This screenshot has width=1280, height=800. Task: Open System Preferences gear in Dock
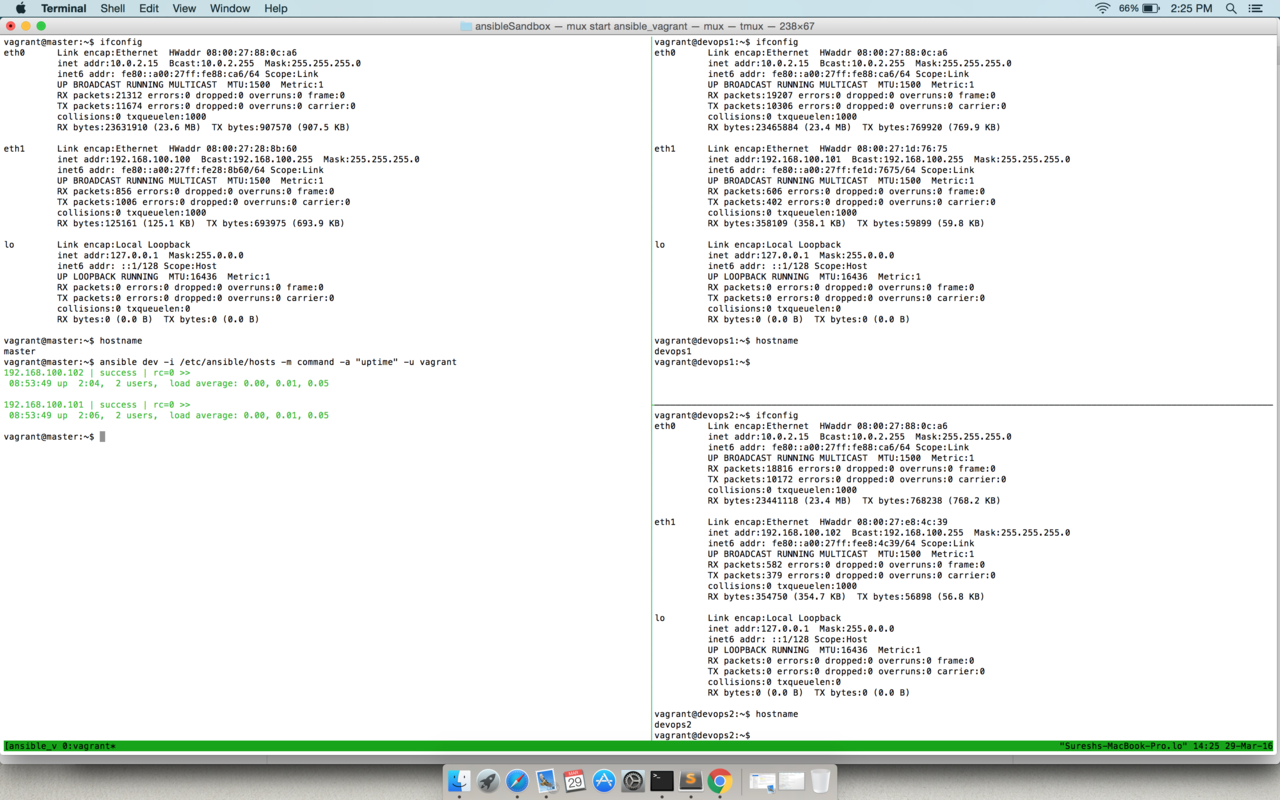point(633,780)
